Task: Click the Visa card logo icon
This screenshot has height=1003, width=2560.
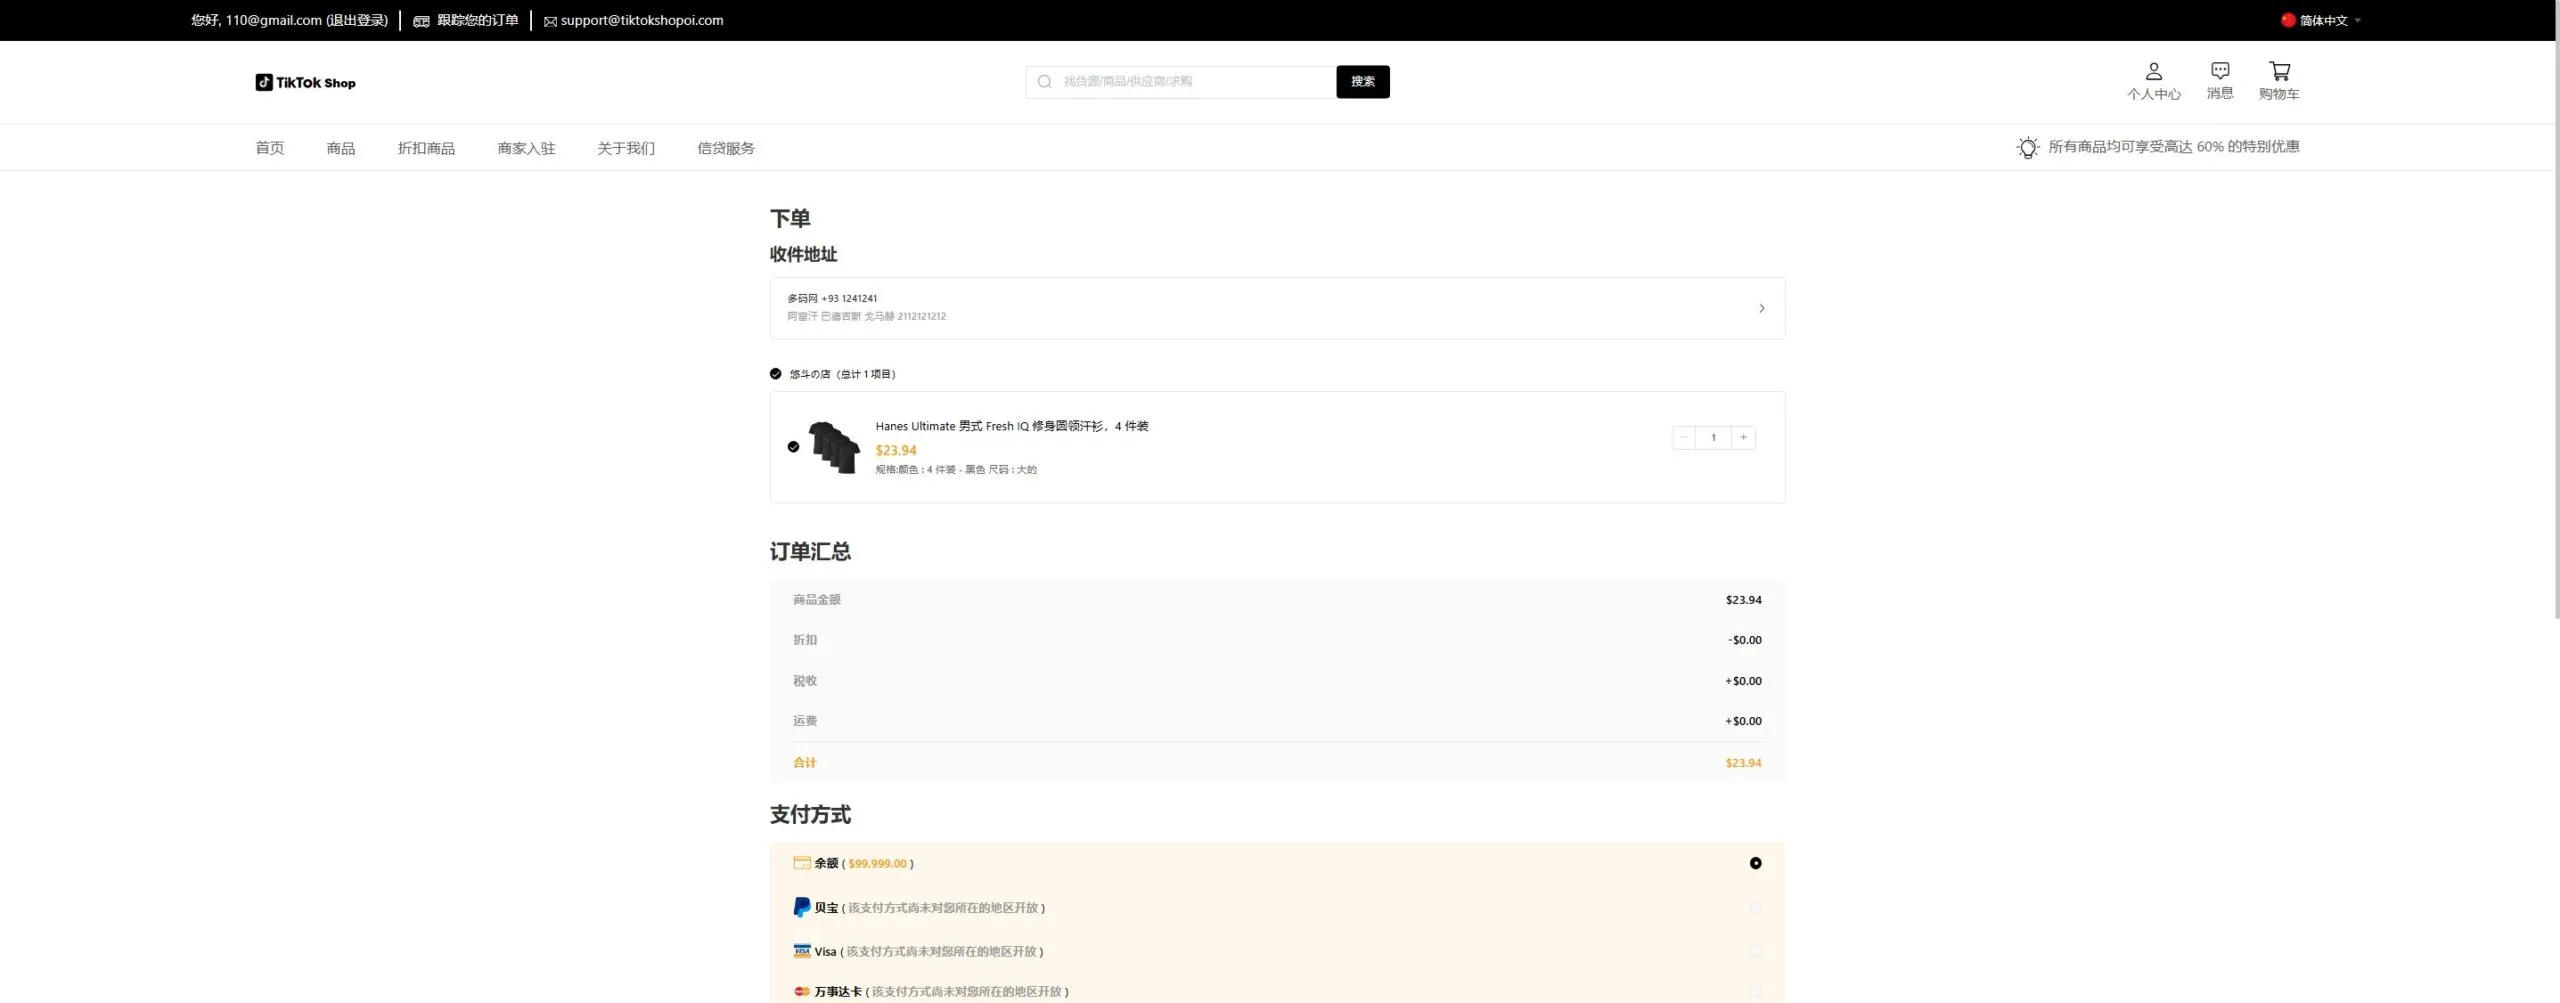Action: (x=801, y=951)
